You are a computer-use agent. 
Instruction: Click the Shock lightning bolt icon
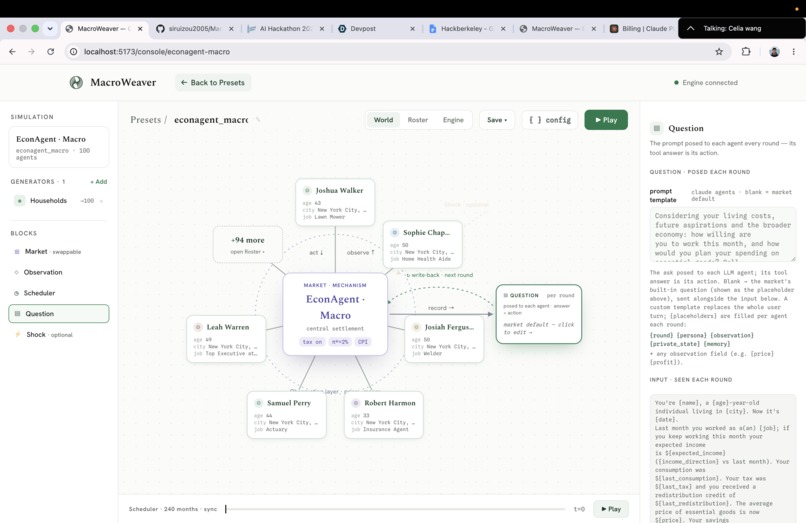[17, 334]
